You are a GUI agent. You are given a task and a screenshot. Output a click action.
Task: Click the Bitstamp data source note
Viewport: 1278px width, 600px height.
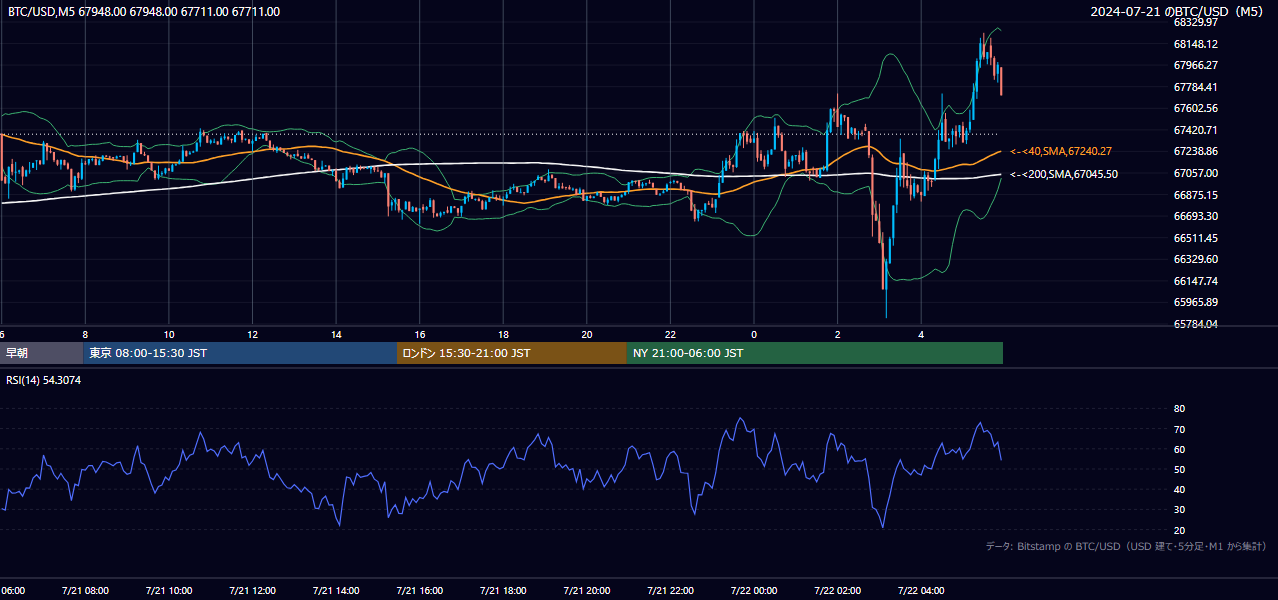tap(1126, 546)
